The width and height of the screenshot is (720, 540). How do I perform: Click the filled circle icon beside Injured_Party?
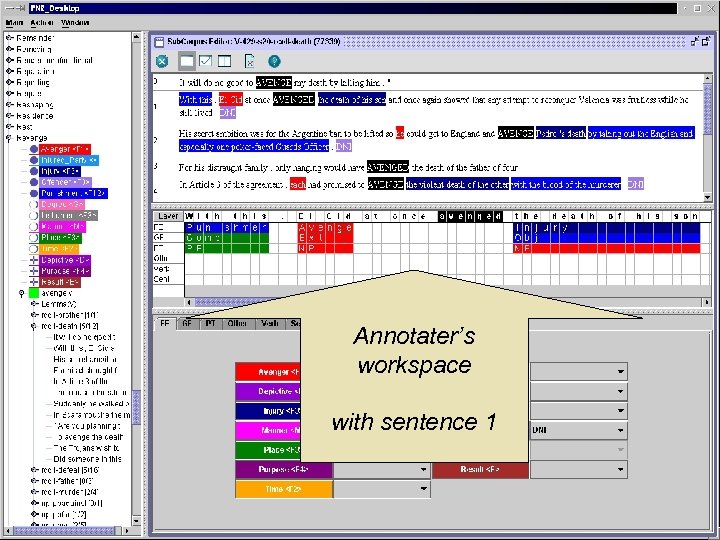coord(34,160)
